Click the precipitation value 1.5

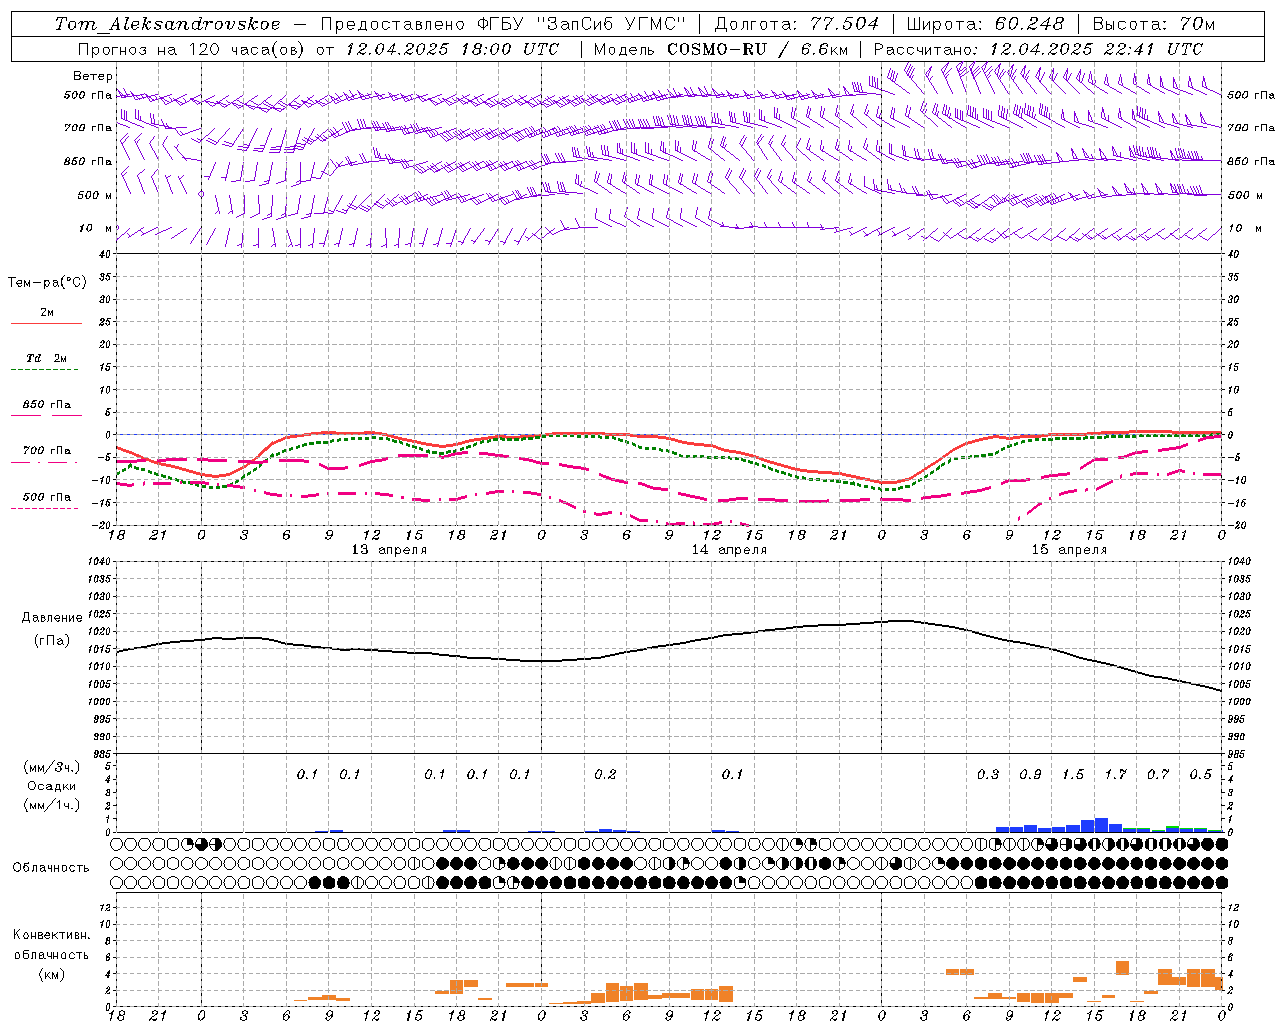tap(1073, 774)
